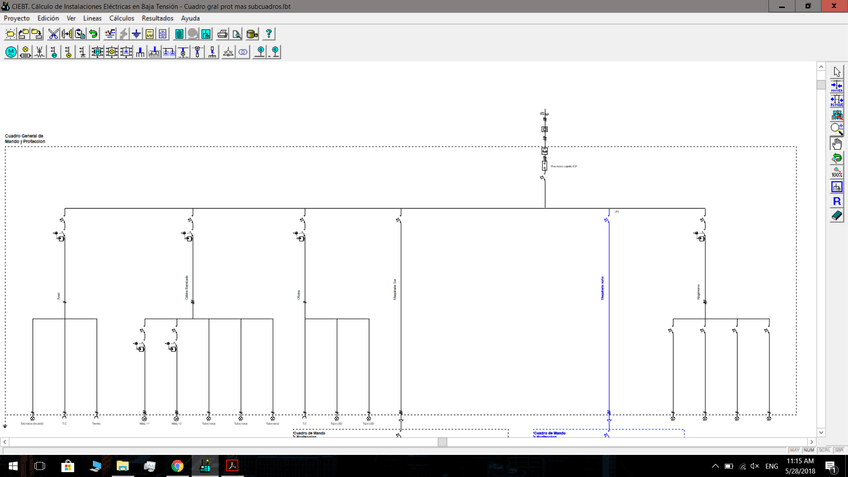Viewport: 848px width, 477px height.
Task: Click the printer icon in top toolbar
Action: click(222, 34)
